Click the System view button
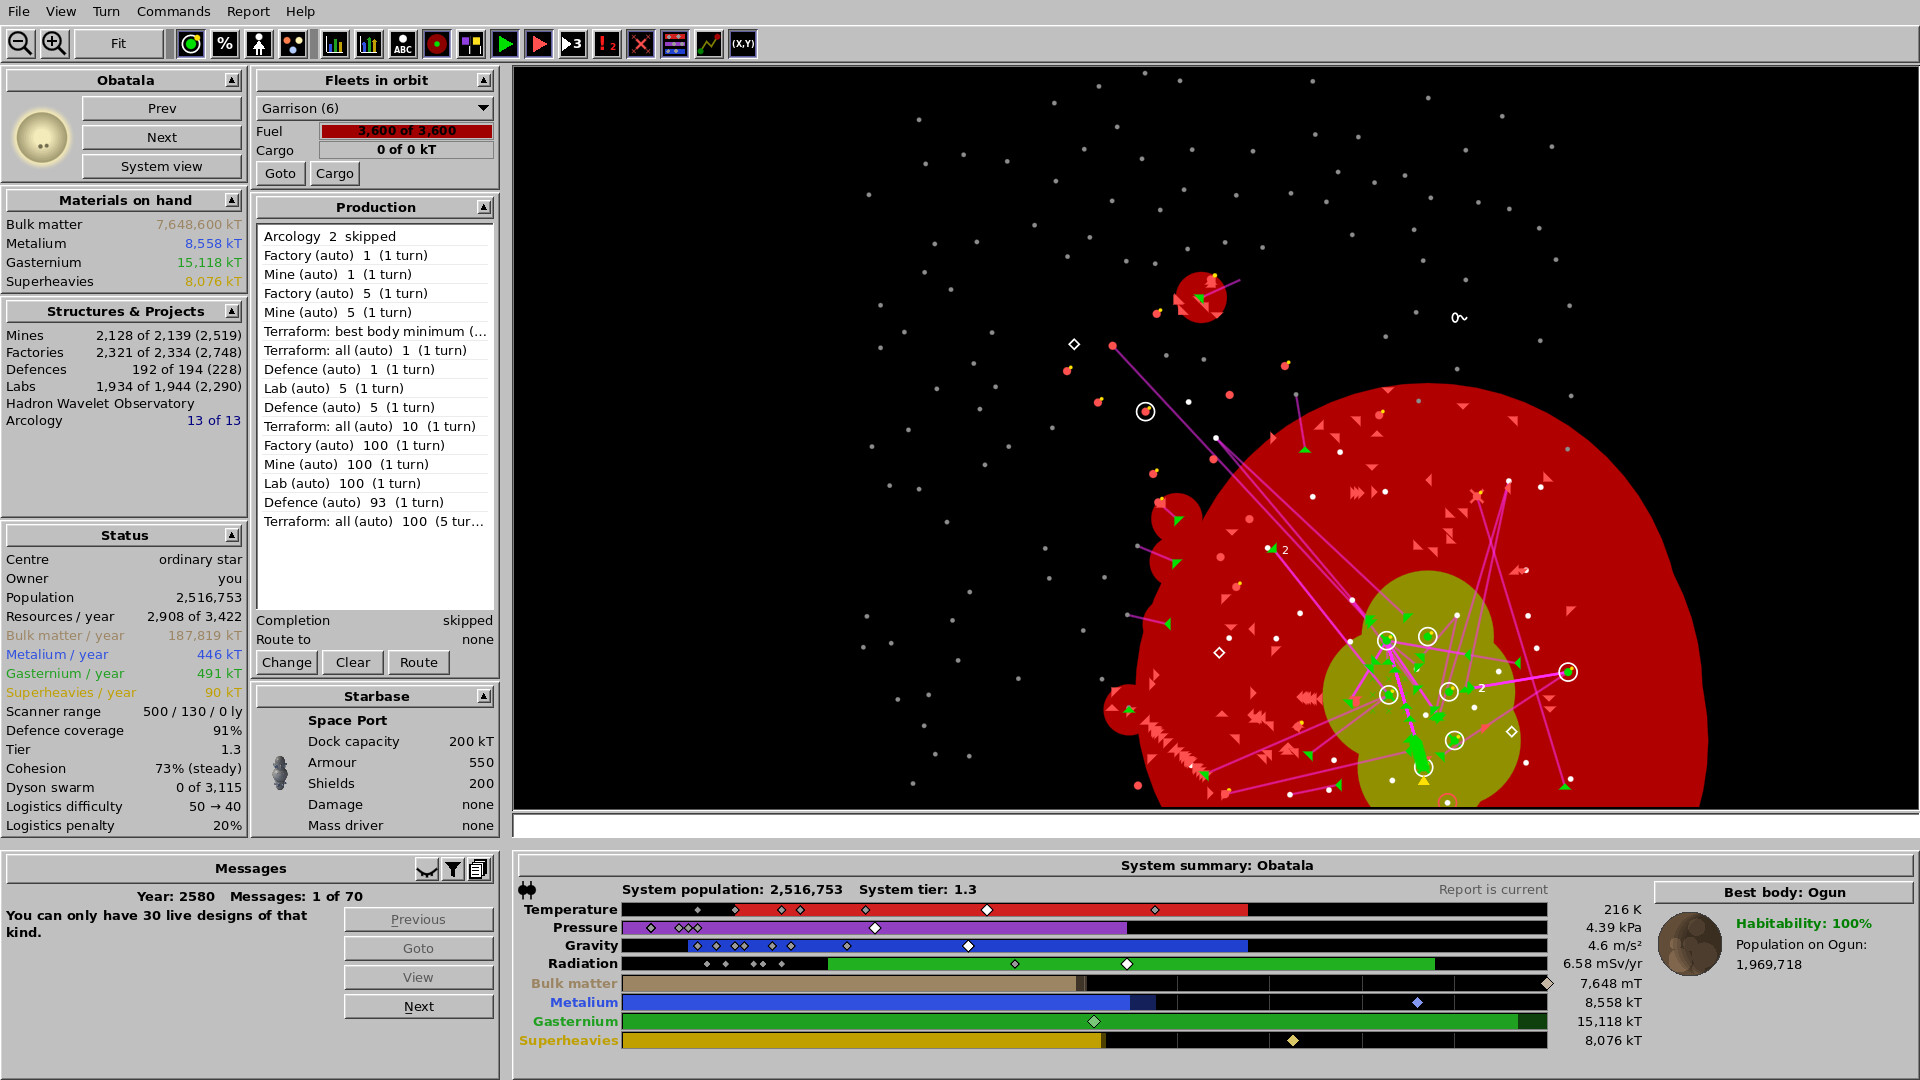 [162, 166]
